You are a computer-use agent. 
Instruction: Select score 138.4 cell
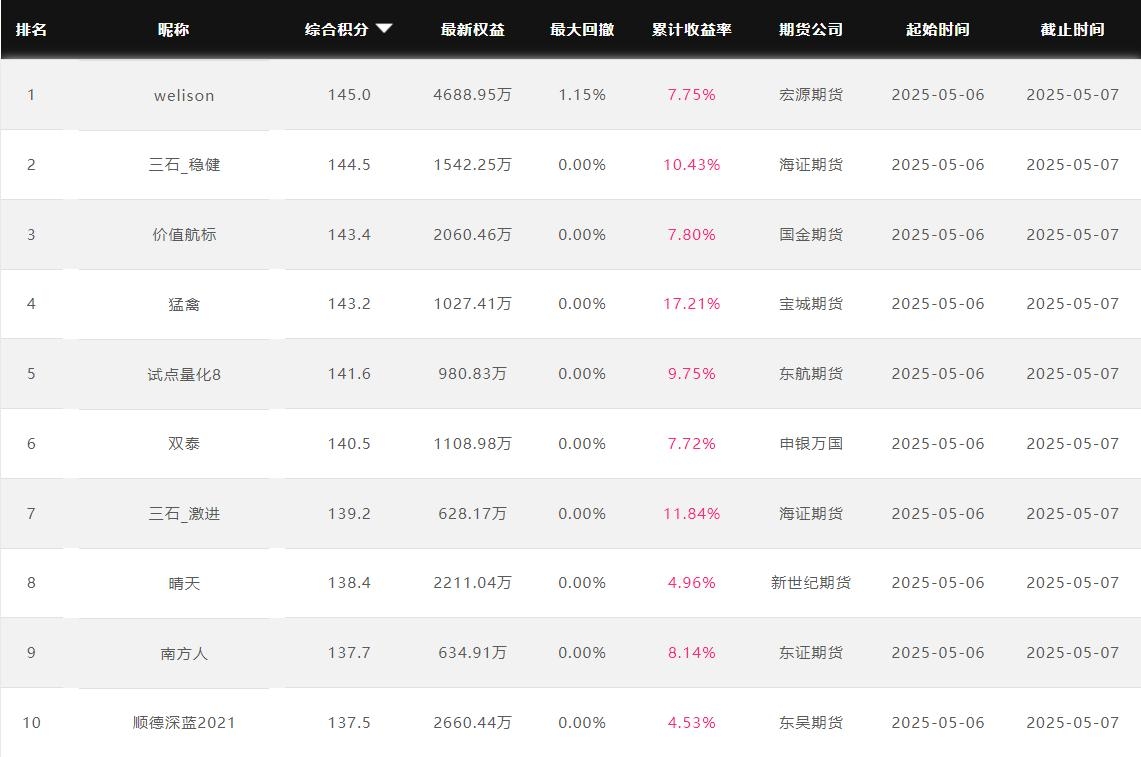pyautogui.click(x=349, y=582)
